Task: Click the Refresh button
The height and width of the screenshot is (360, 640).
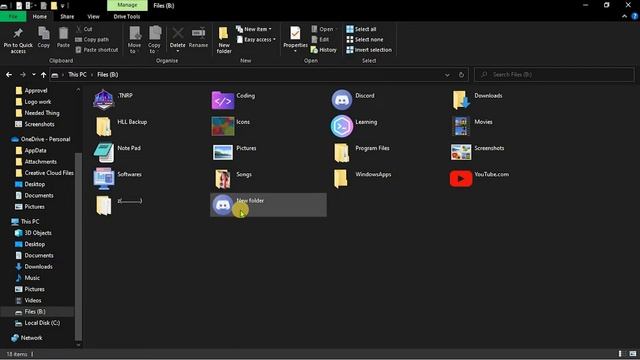Action: point(461,75)
